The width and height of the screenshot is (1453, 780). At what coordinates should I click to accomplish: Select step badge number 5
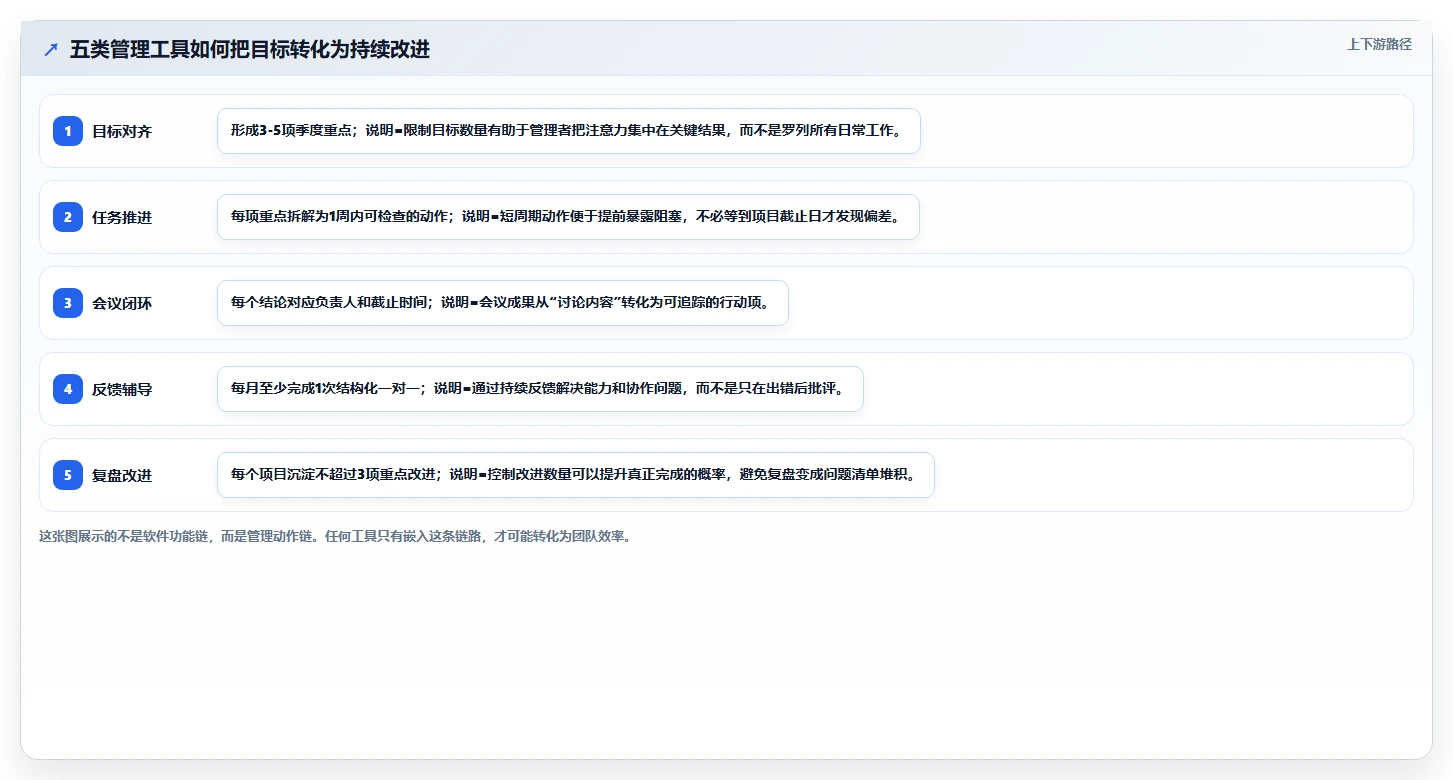68,475
